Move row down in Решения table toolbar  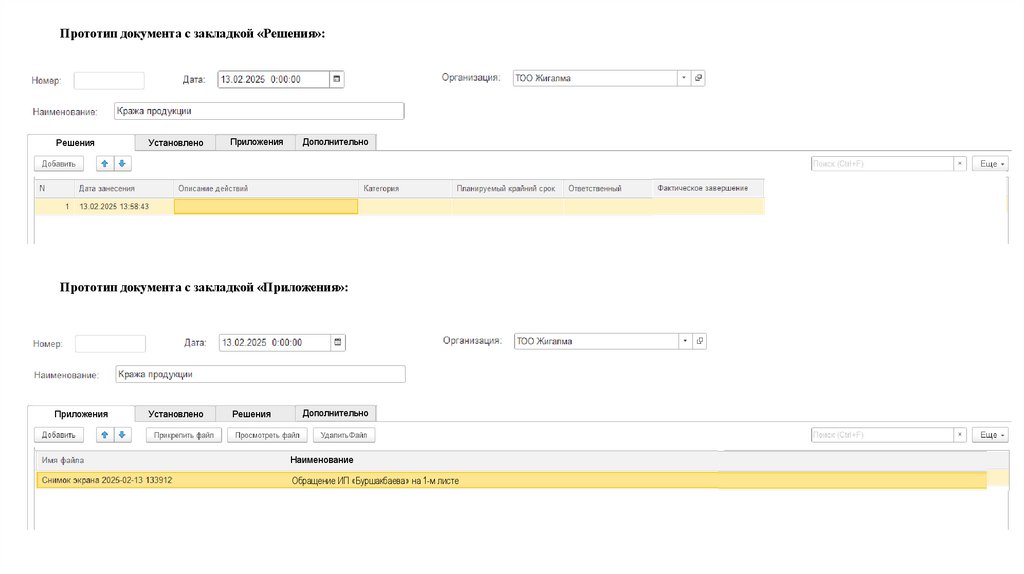point(122,163)
